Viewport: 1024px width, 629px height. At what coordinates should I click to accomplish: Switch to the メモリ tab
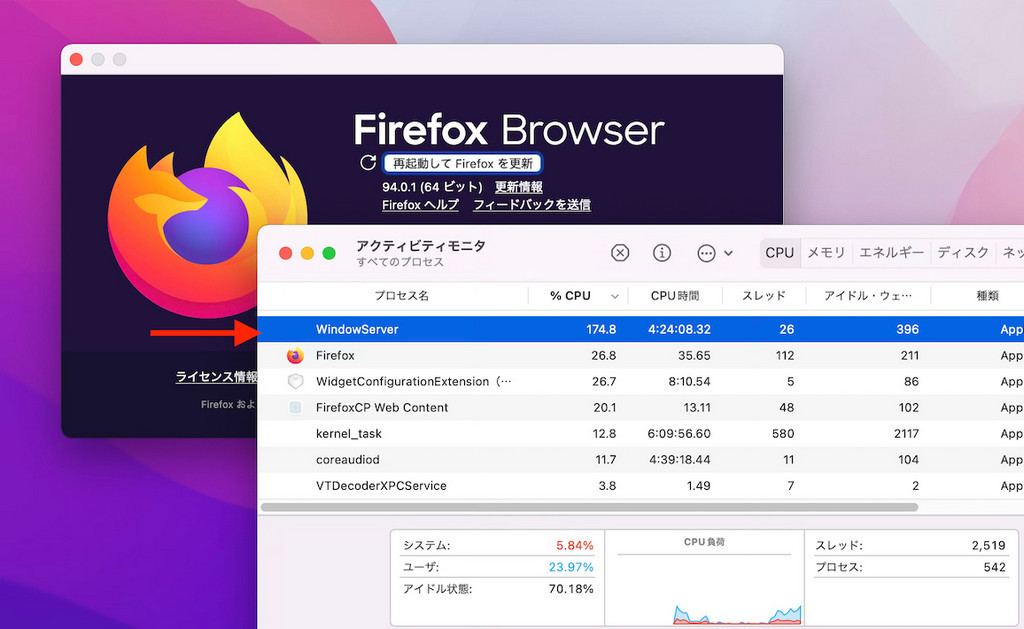826,253
